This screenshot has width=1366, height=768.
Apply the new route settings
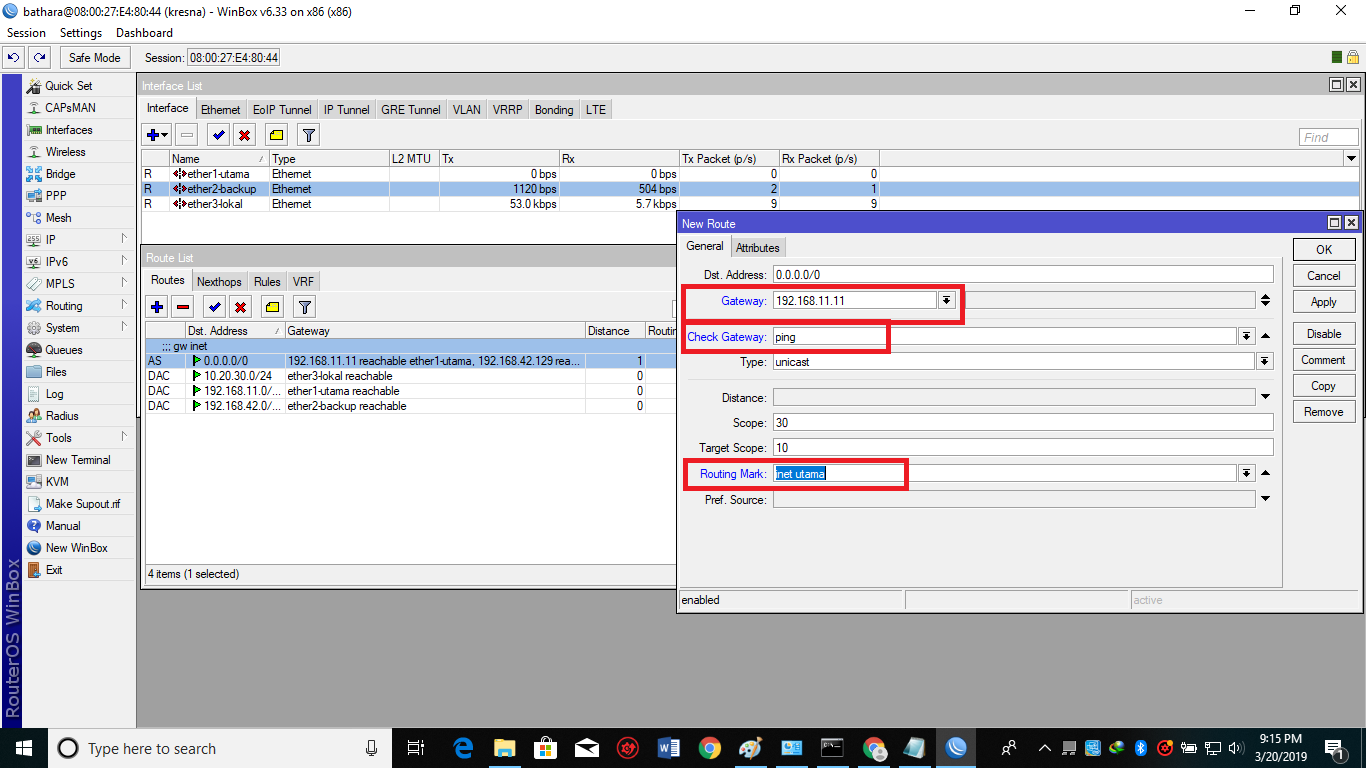1323,301
